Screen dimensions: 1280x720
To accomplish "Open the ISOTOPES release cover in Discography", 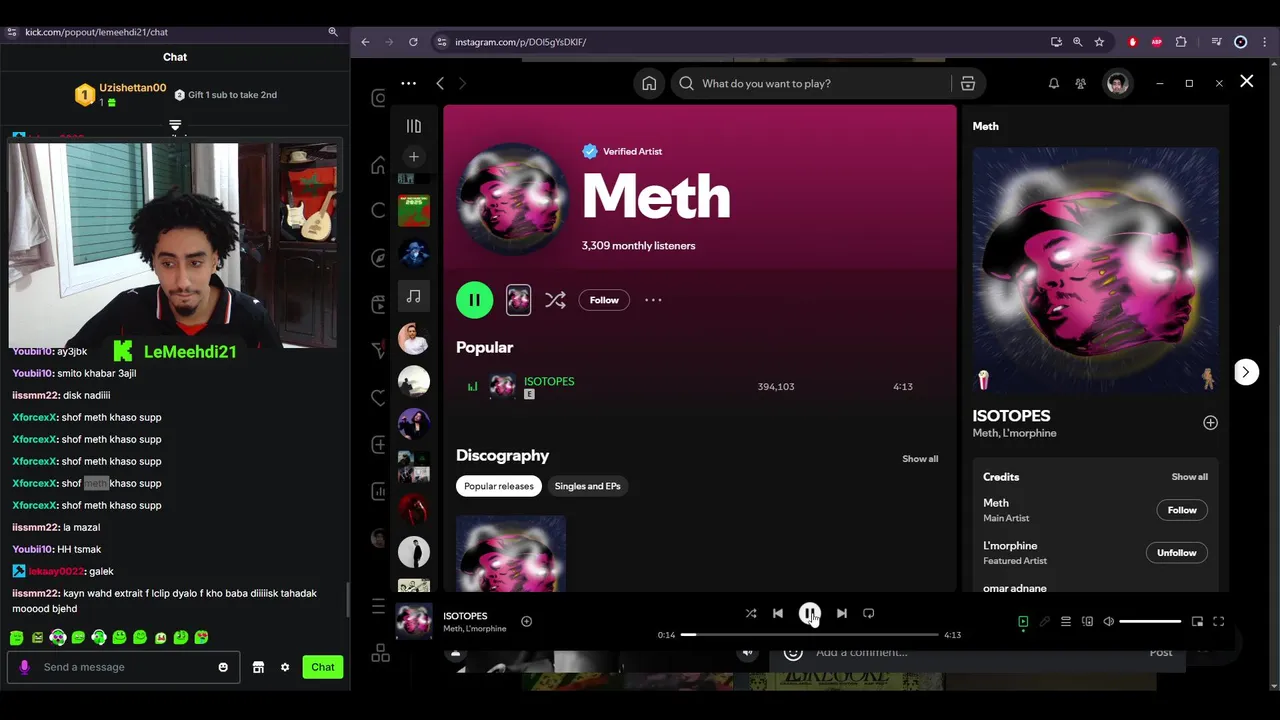I will coord(511,554).
